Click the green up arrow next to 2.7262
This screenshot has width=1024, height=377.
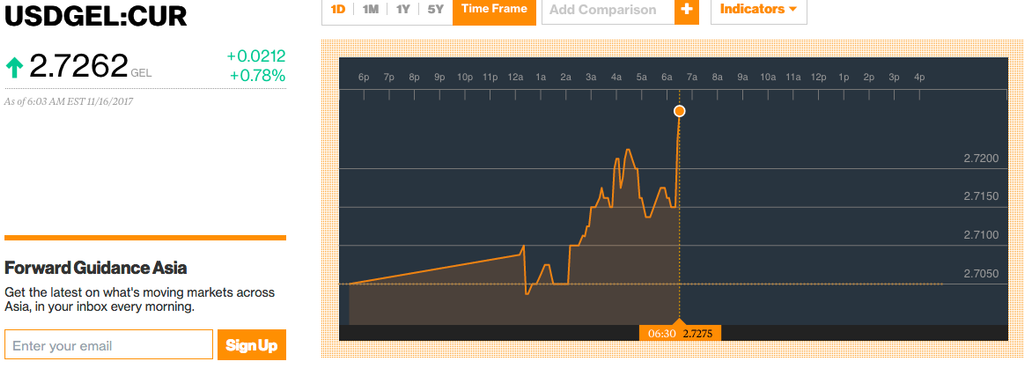[x=14, y=67]
